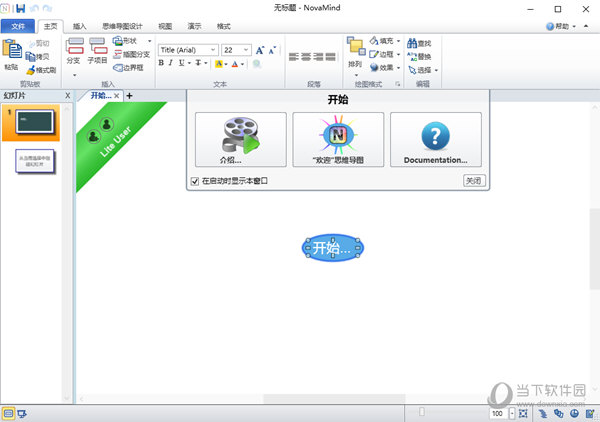Align text right in paragraph group
Image resolution: width=600 pixels, height=422 pixels.
[x=318, y=57]
